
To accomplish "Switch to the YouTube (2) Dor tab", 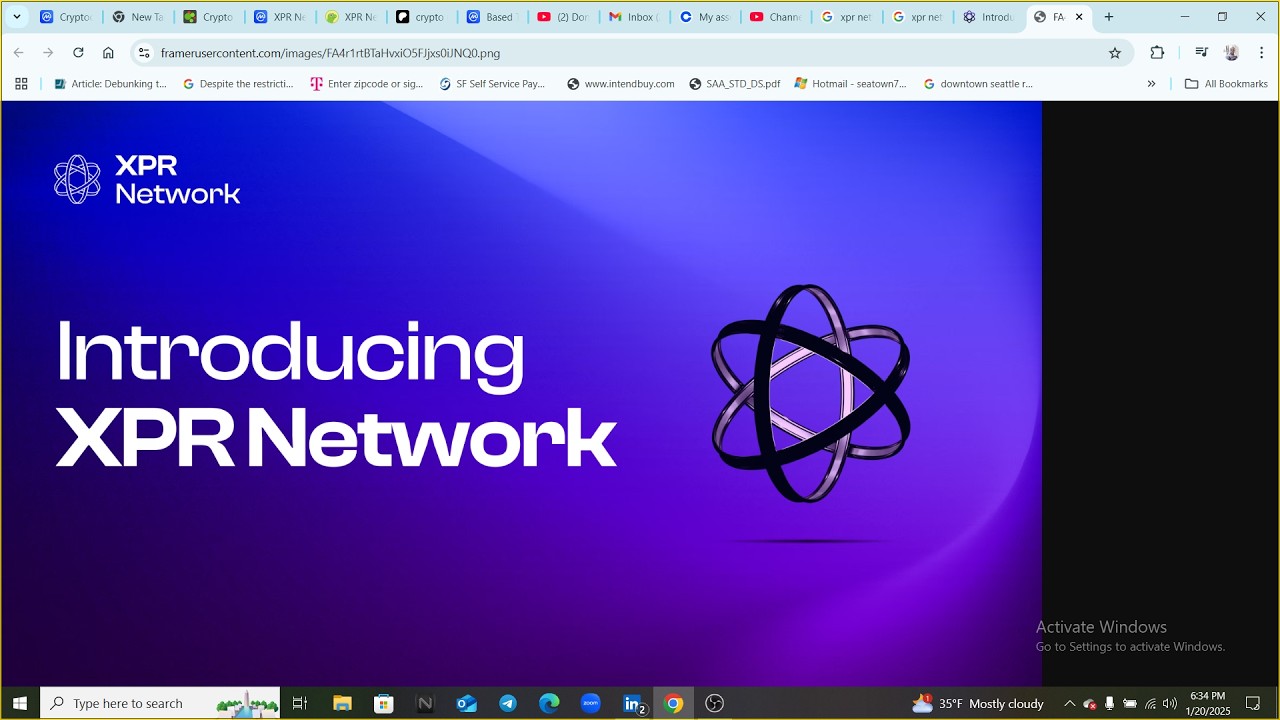I will (x=563, y=17).
